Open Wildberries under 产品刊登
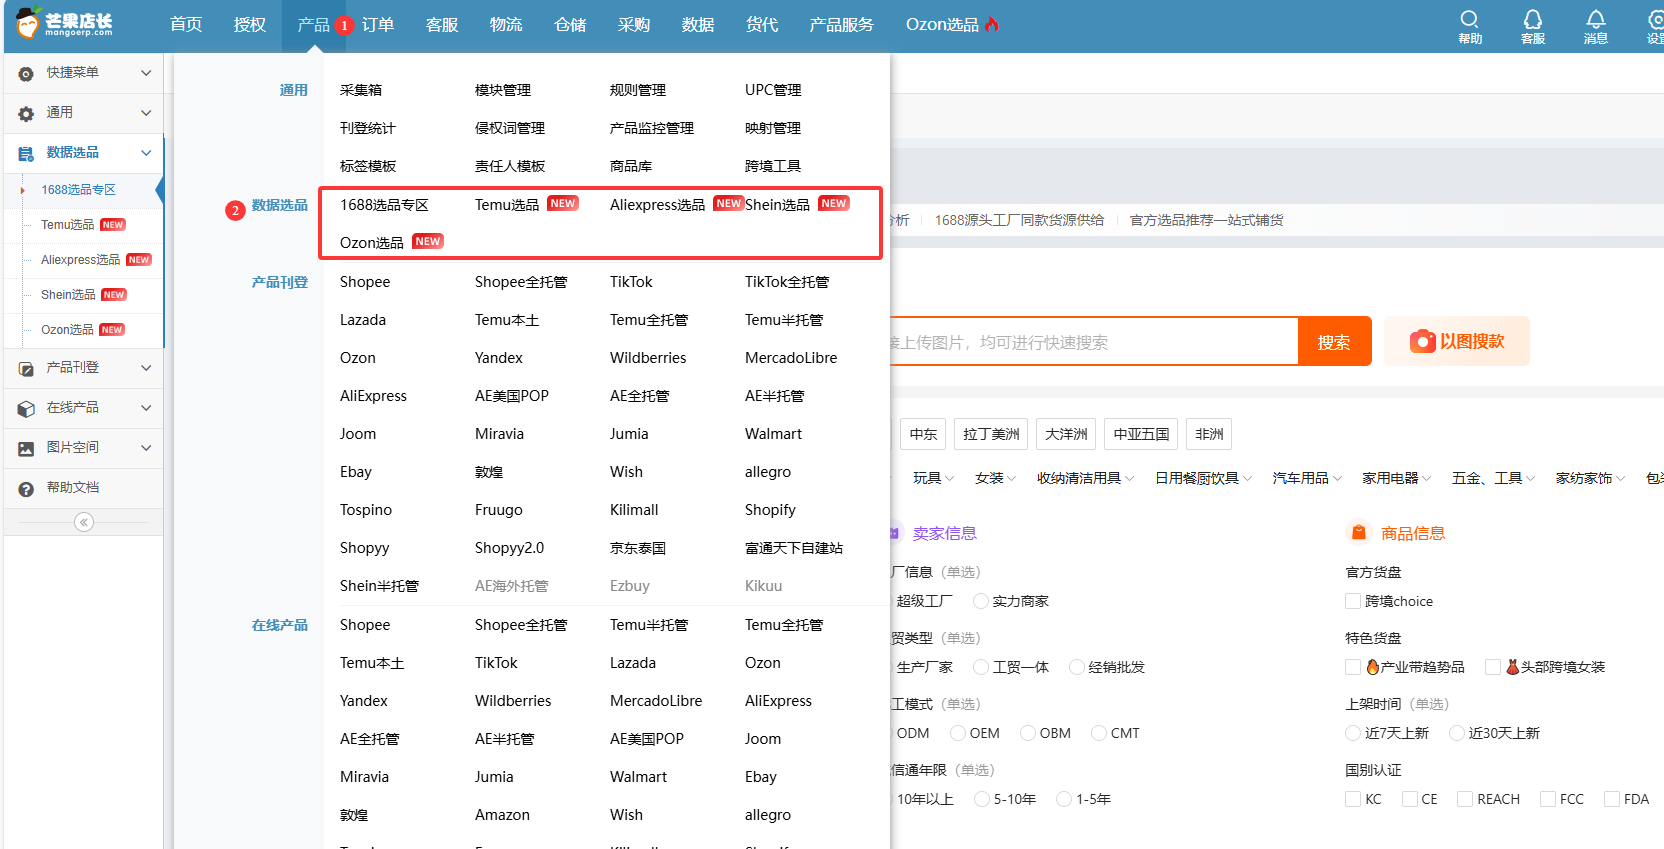Image resolution: width=1664 pixels, height=849 pixels. click(x=648, y=358)
